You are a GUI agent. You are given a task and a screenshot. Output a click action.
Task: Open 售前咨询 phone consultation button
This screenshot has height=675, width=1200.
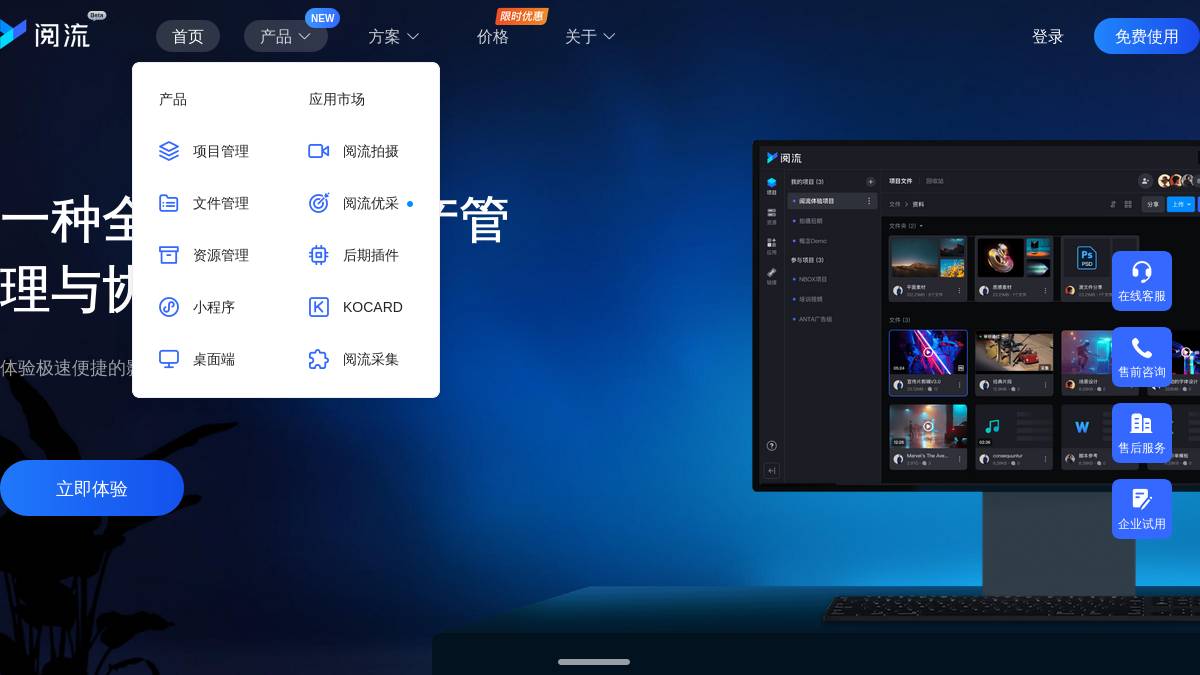pos(1142,357)
